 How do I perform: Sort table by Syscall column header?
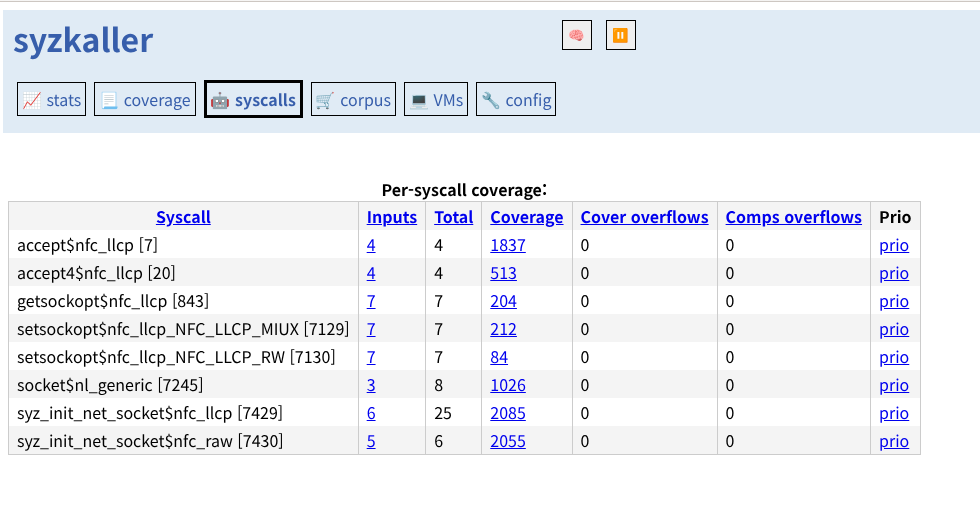183,217
